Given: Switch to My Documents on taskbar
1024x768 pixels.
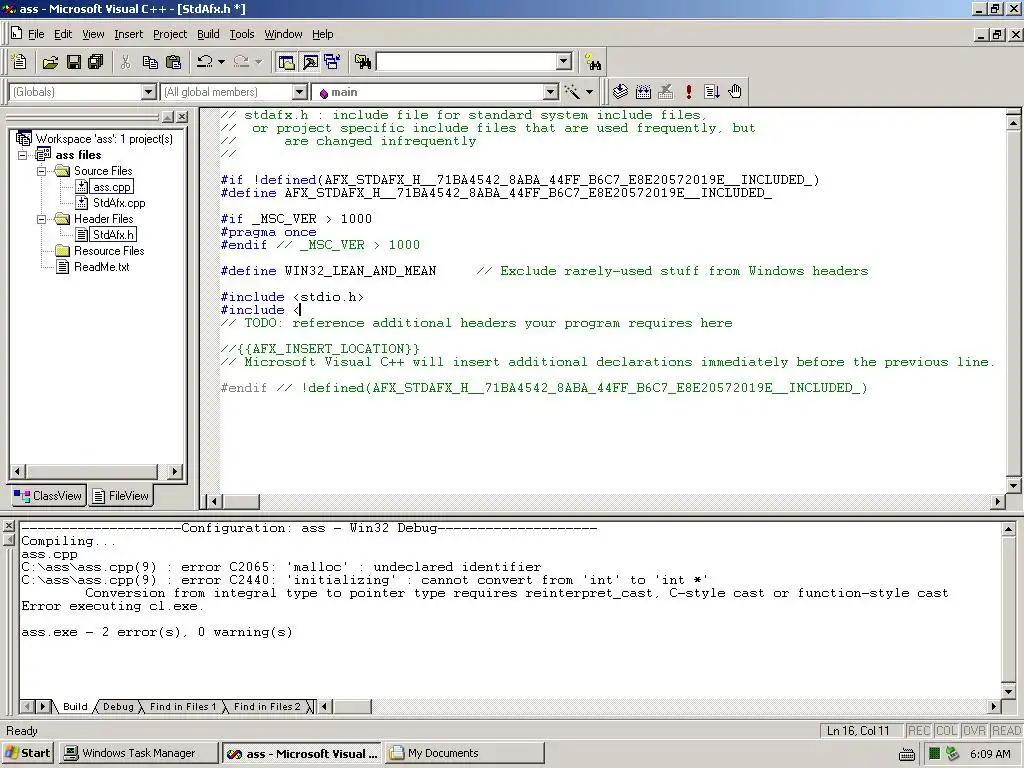Looking at the screenshot, I should pyautogui.click(x=464, y=753).
